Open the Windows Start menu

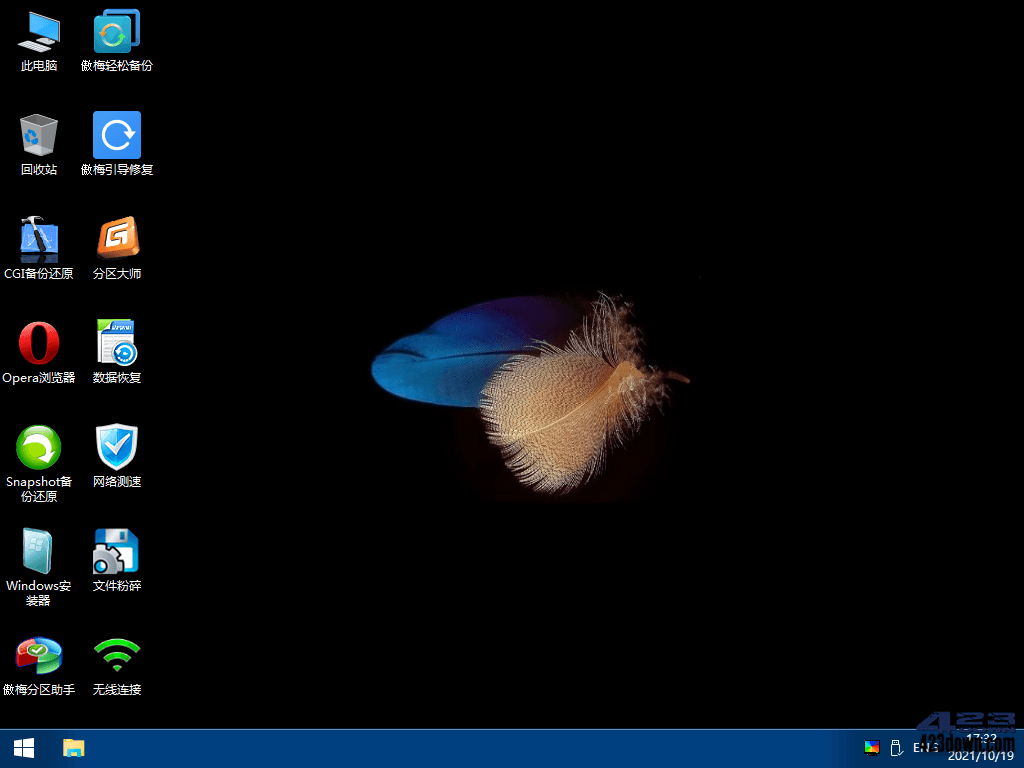24,748
